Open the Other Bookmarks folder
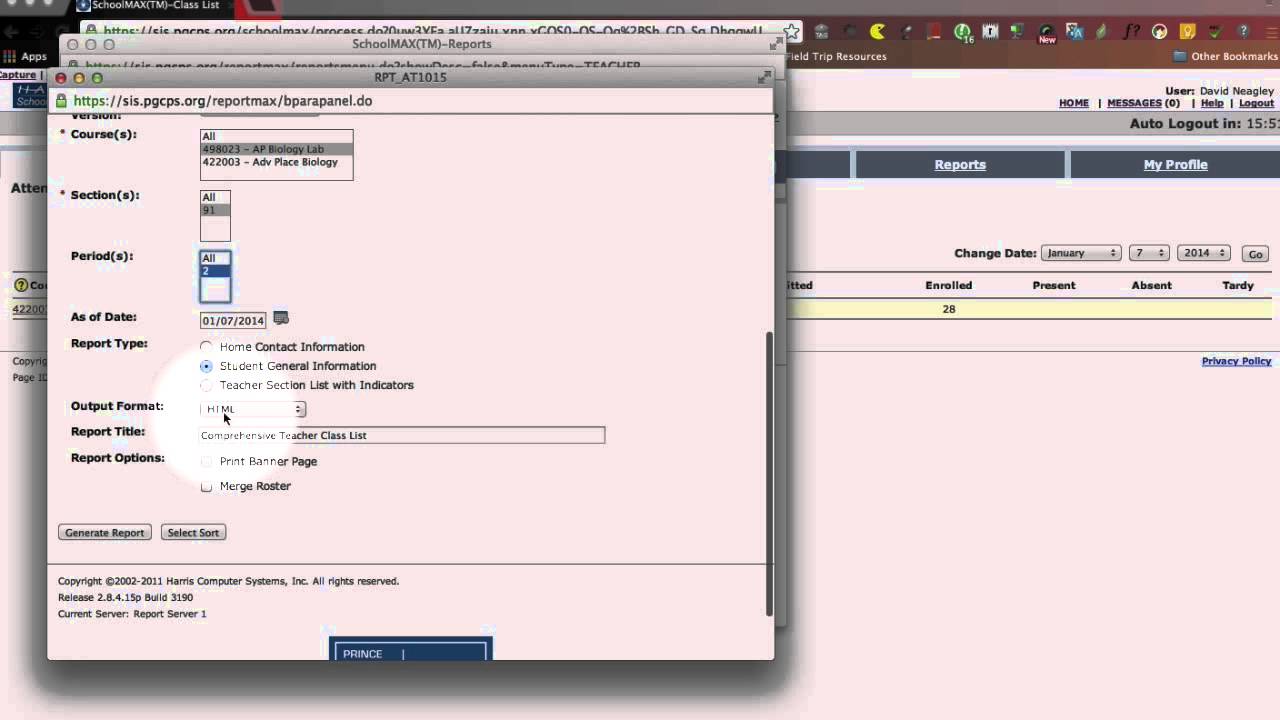 1226,56
